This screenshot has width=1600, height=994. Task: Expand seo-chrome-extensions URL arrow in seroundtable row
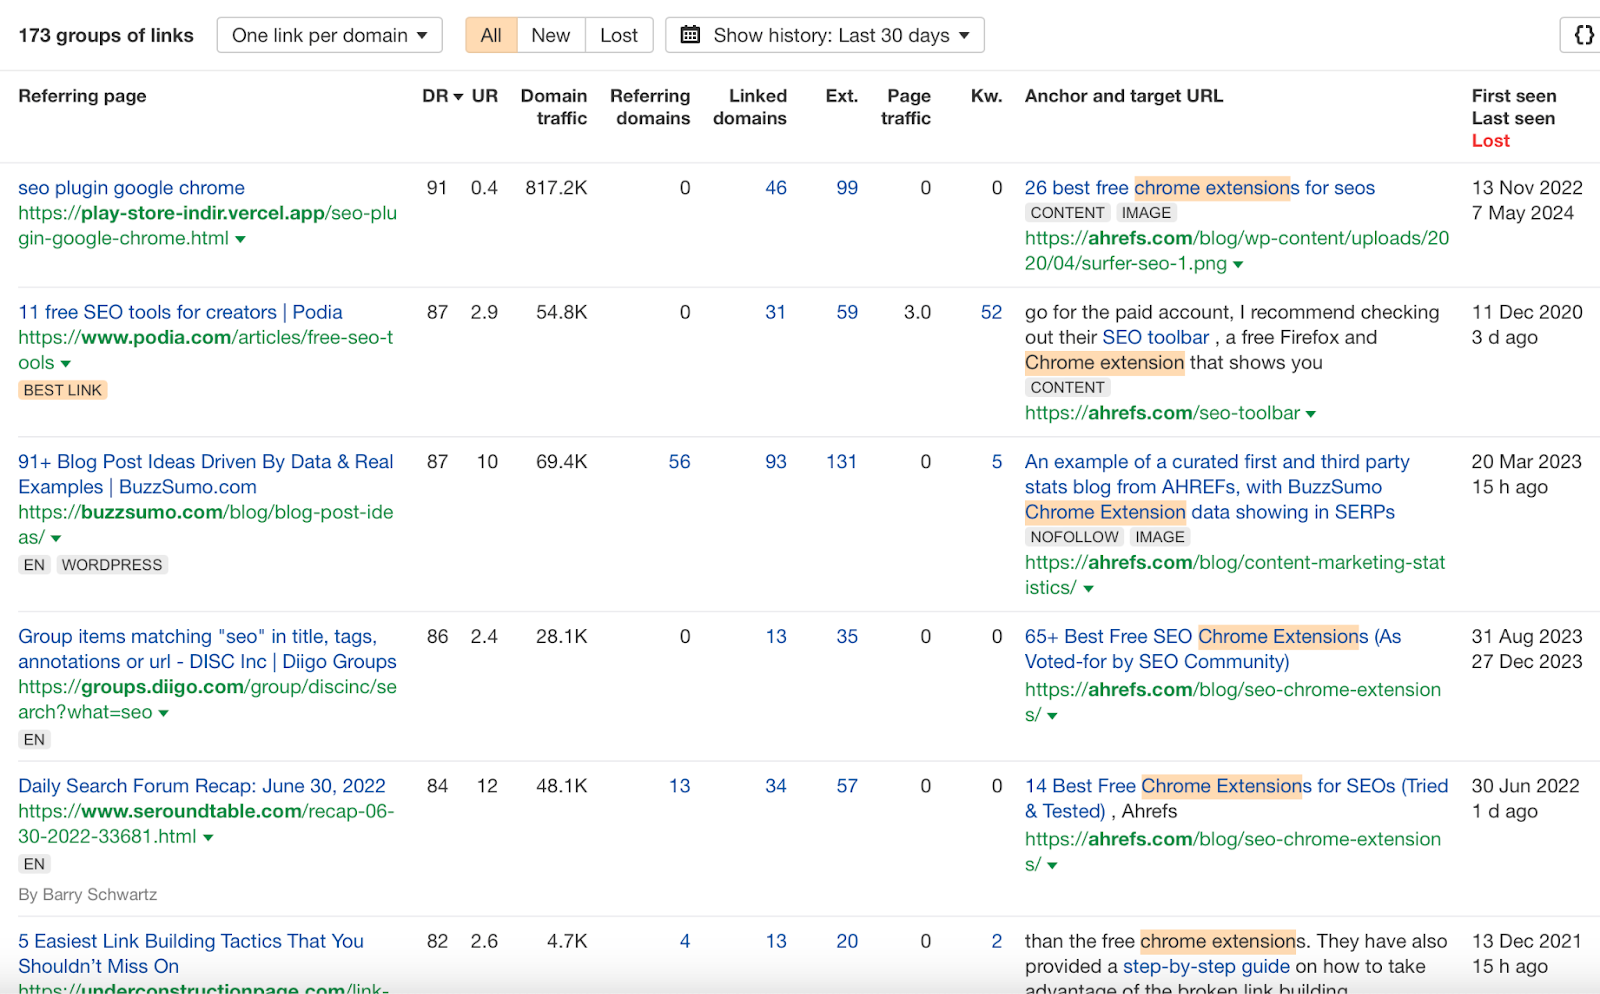tap(1052, 865)
